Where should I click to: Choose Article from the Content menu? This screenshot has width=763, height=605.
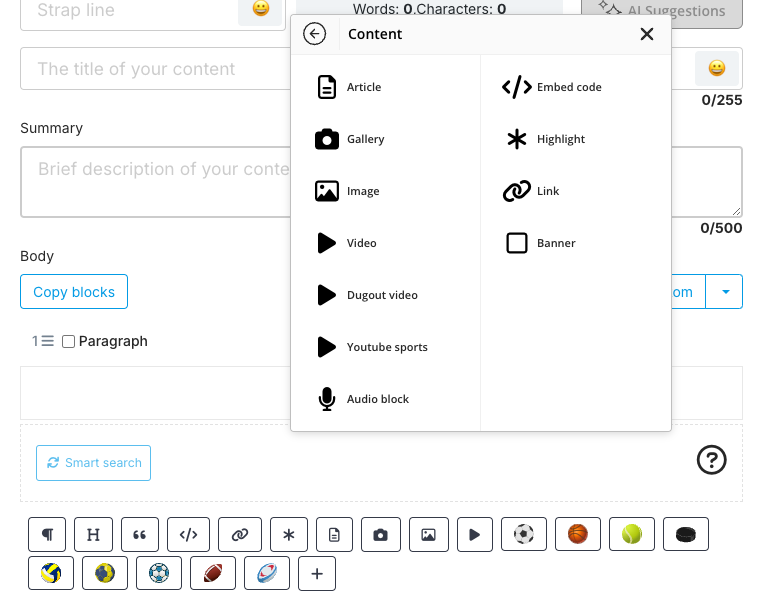(x=348, y=87)
